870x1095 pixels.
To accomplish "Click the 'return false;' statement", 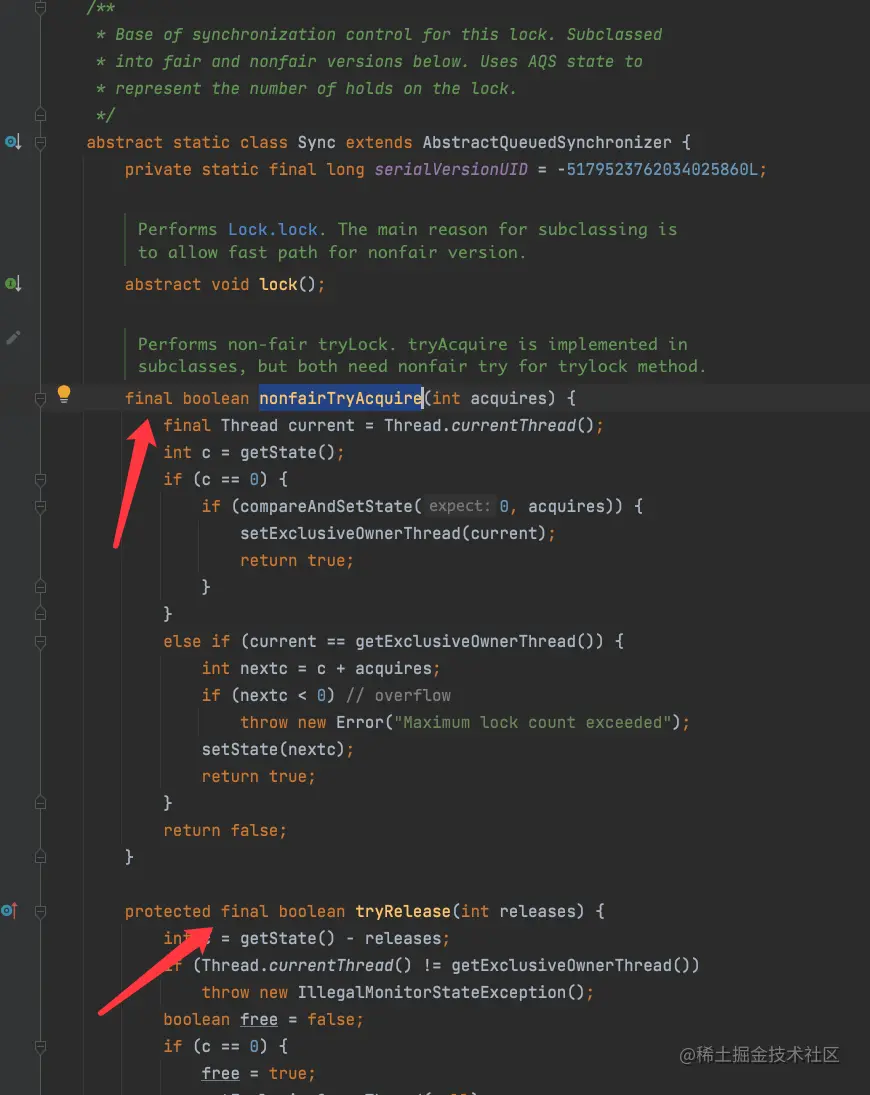I will [x=225, y=830].
